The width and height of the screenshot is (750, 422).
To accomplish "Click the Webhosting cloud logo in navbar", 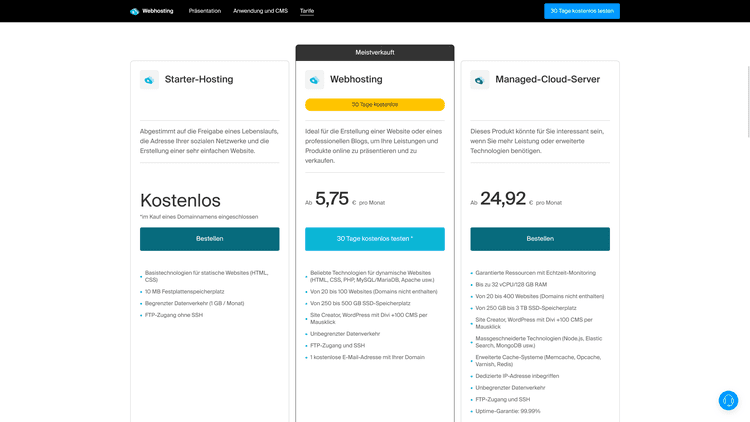I will pyautogui.click(x=134, y=11).
